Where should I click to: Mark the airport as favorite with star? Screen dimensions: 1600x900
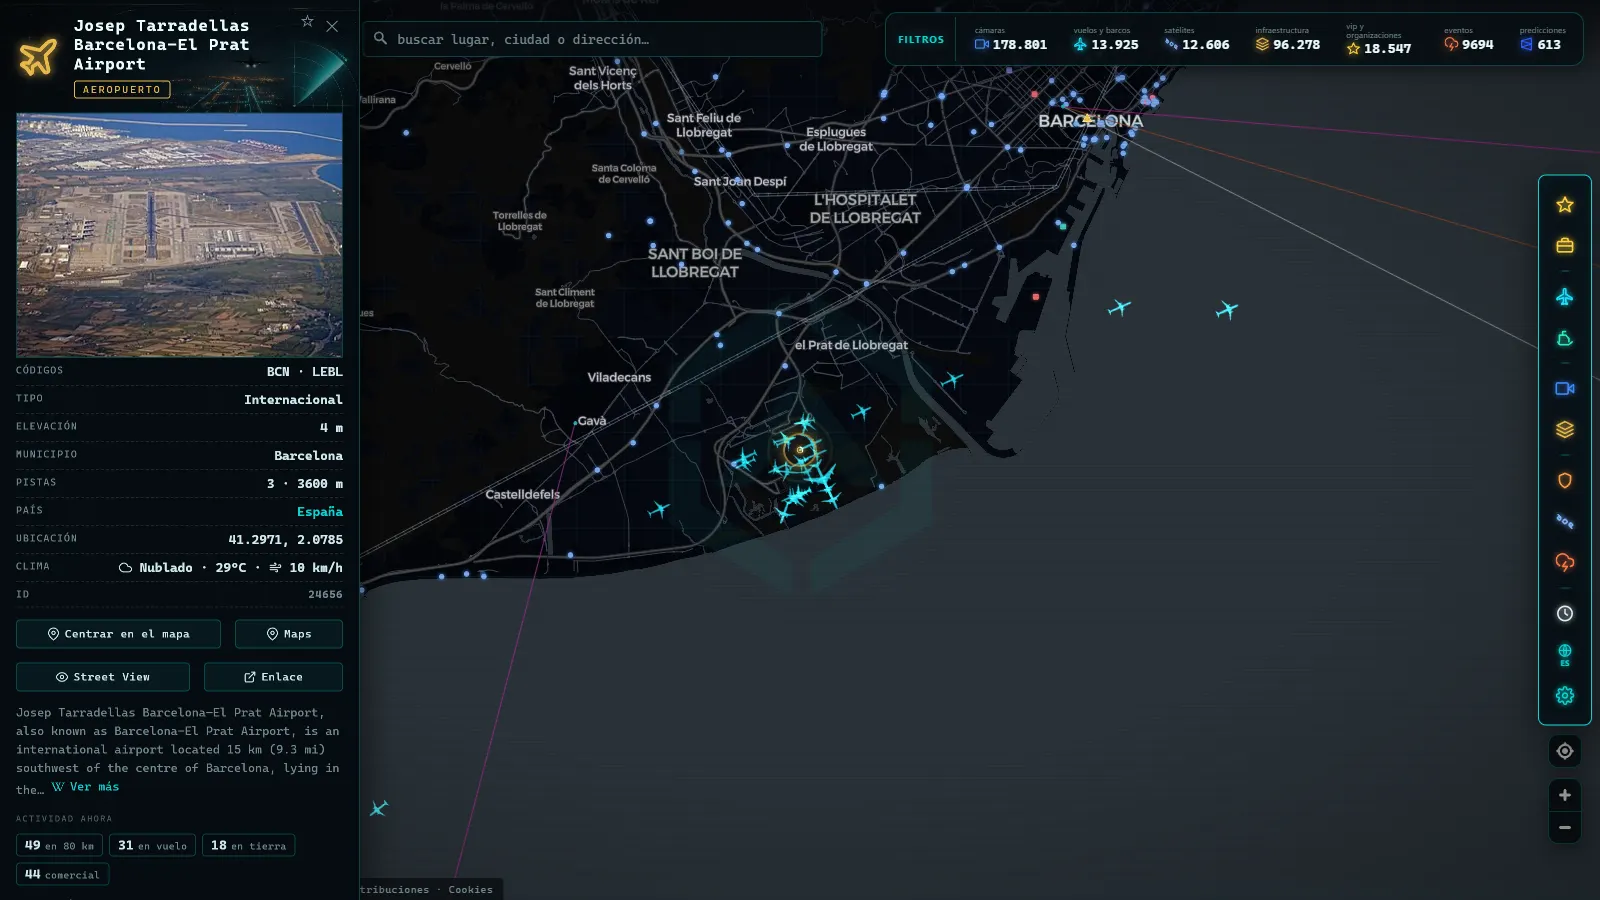click(x=308, y=22)
